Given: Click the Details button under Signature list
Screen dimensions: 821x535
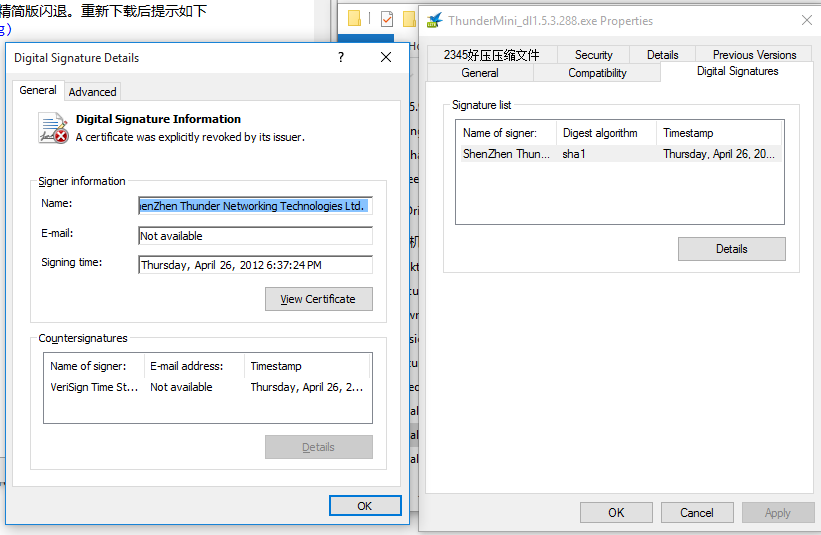Looking at the screenshot, I should (x=731, y=249).
